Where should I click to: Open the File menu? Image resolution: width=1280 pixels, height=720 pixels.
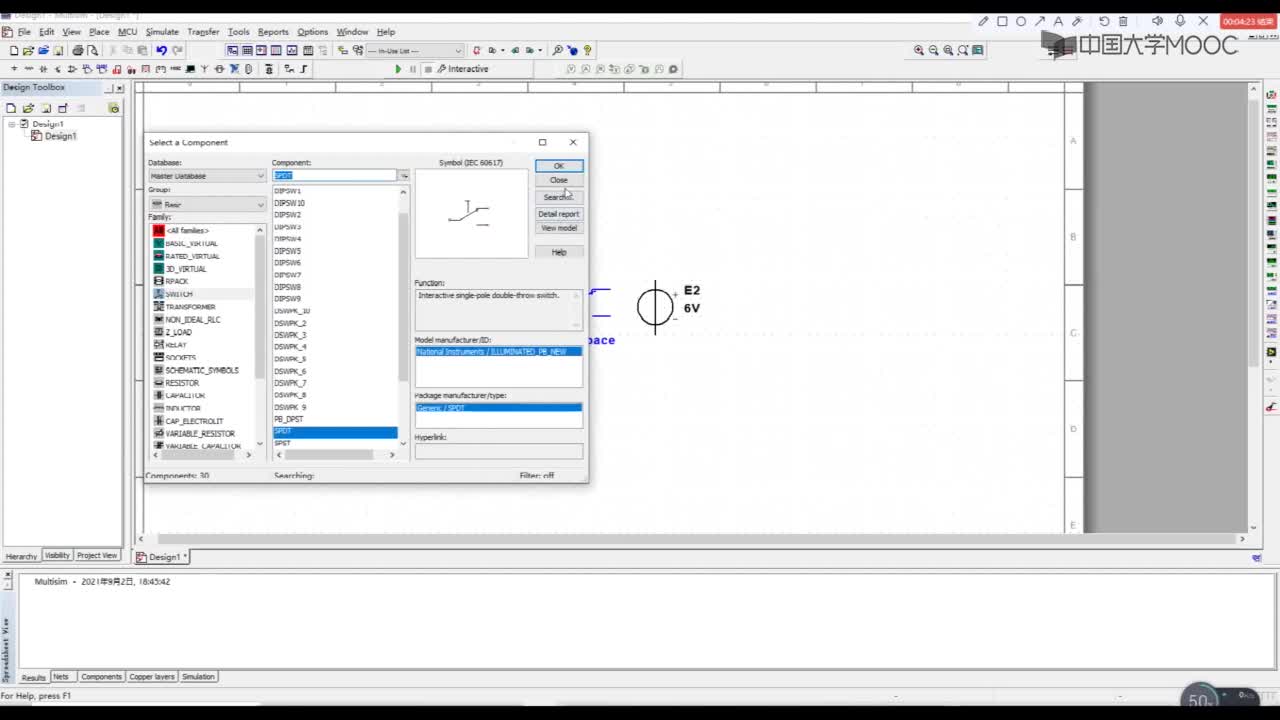(x=24, y=32)
